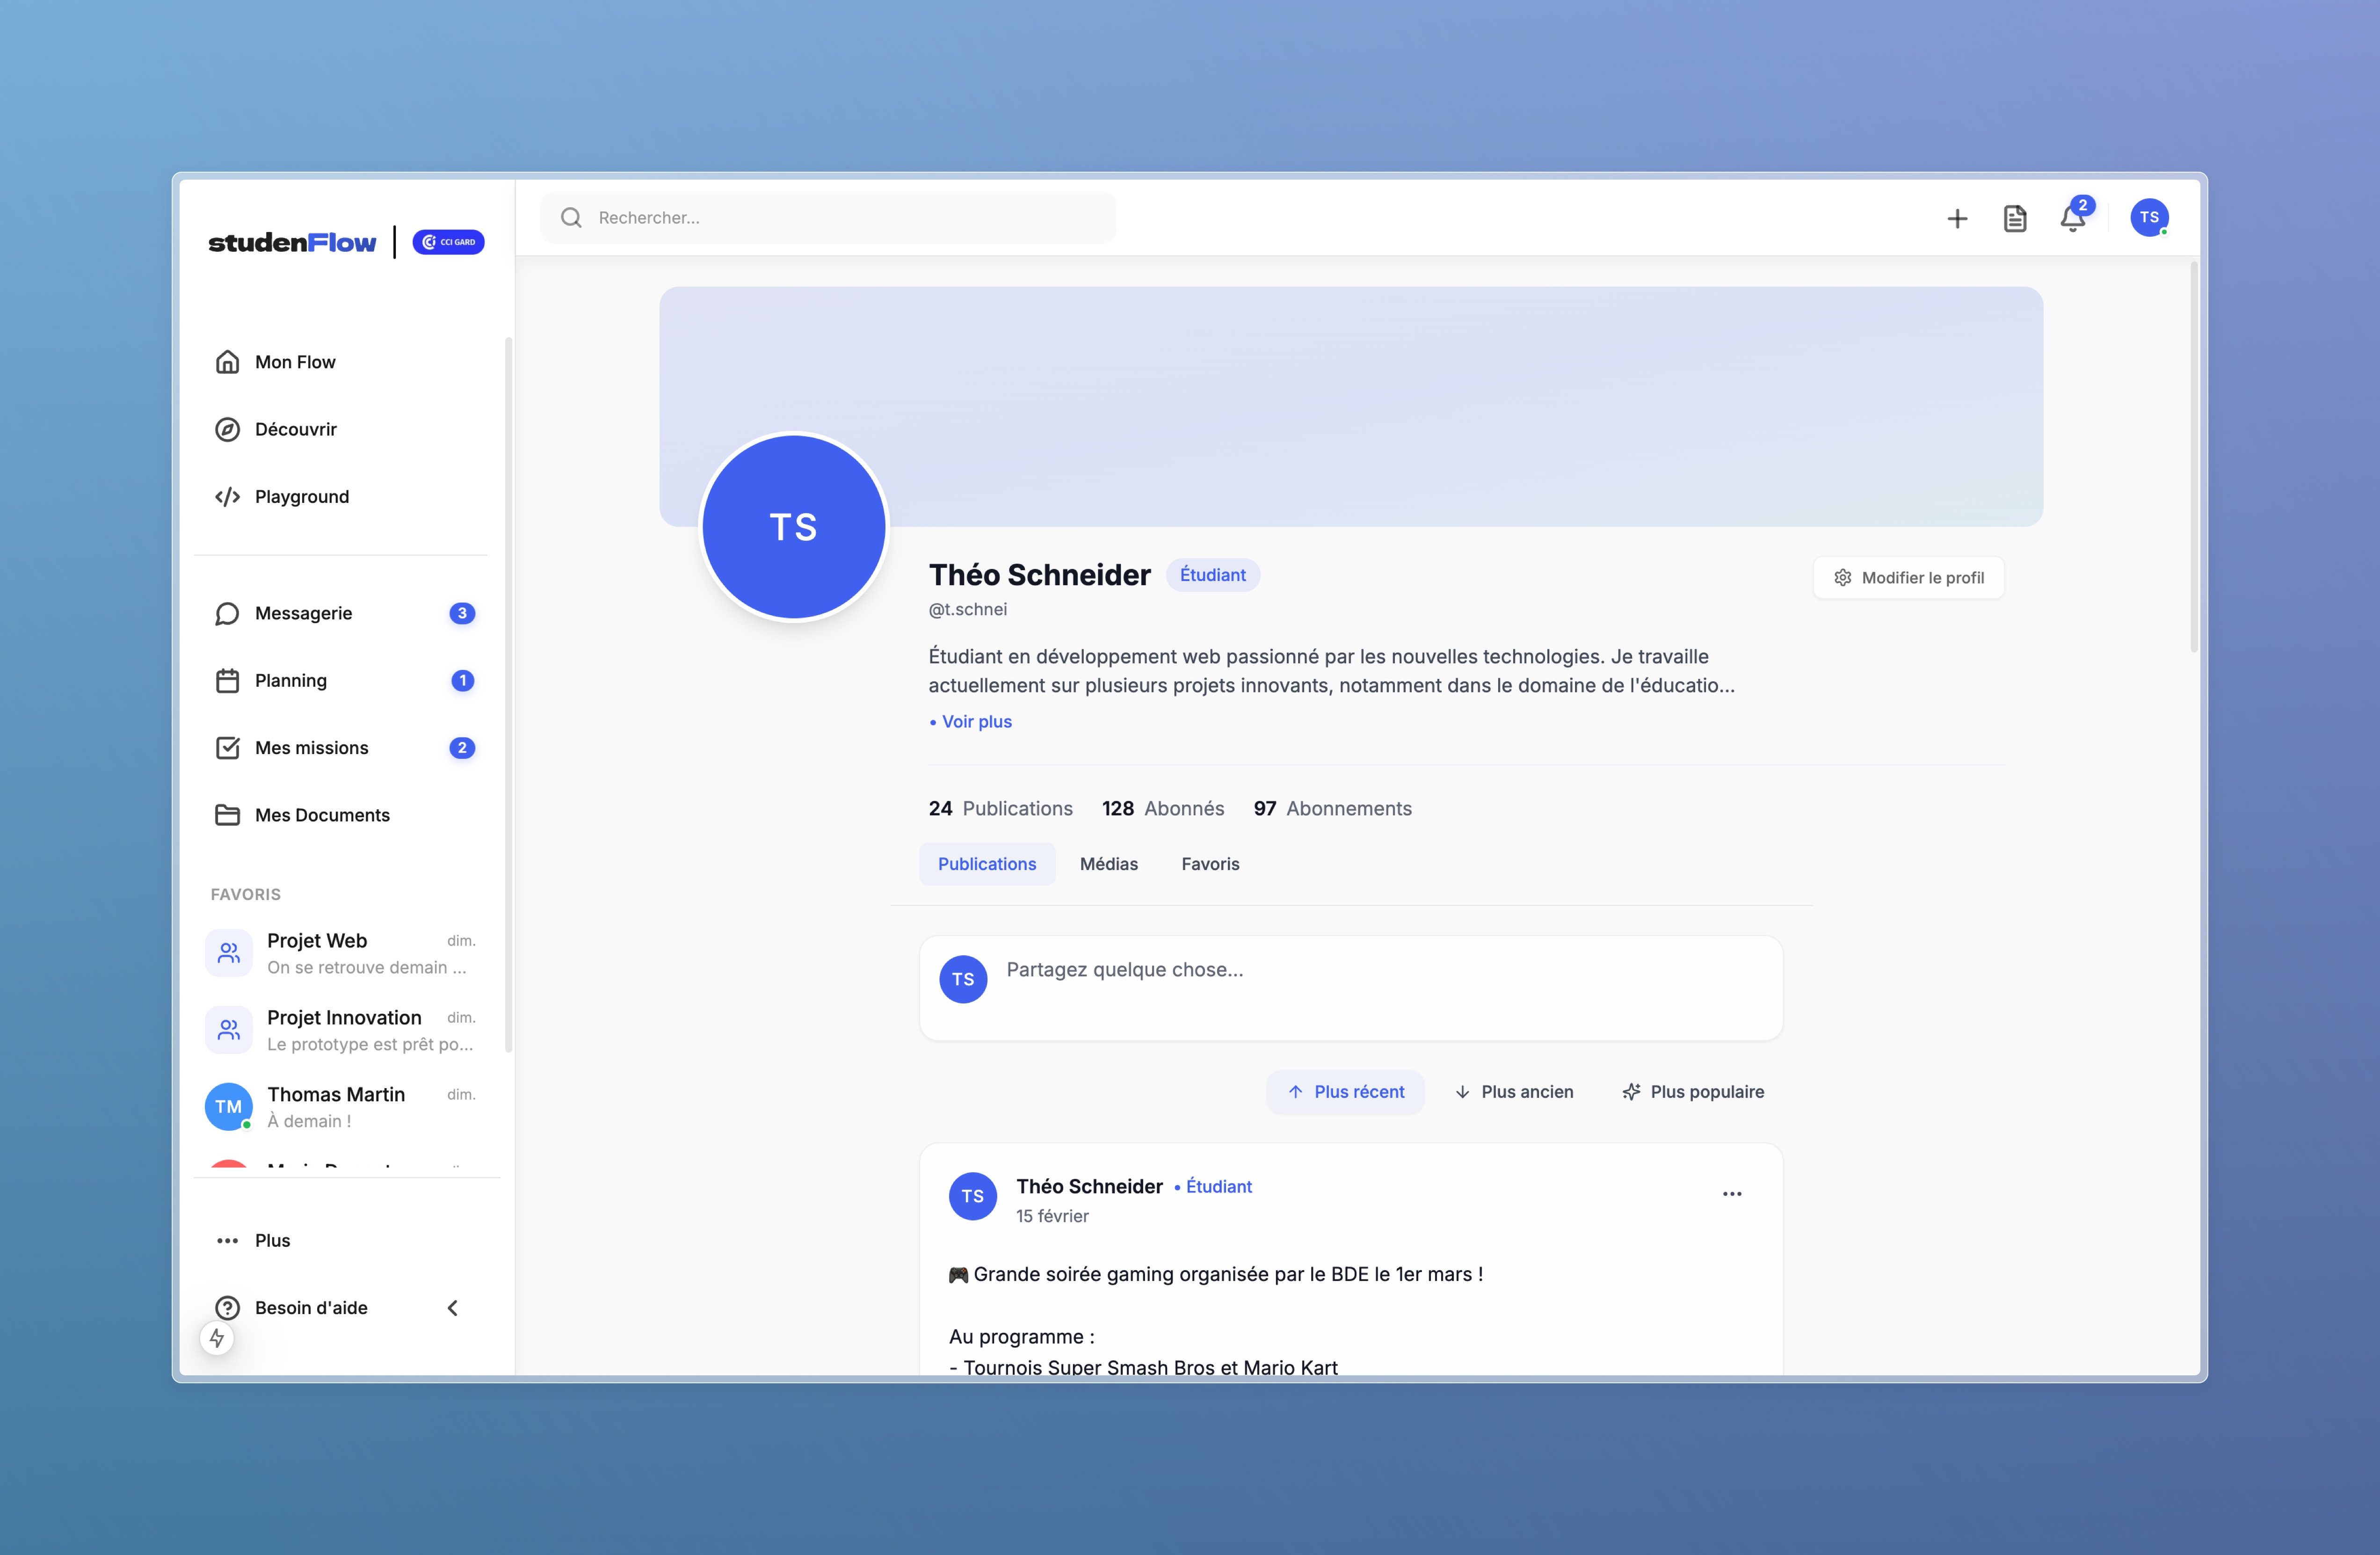Open Projet Web favorite conversation
2380x1555 pixels.
point(340,953)
